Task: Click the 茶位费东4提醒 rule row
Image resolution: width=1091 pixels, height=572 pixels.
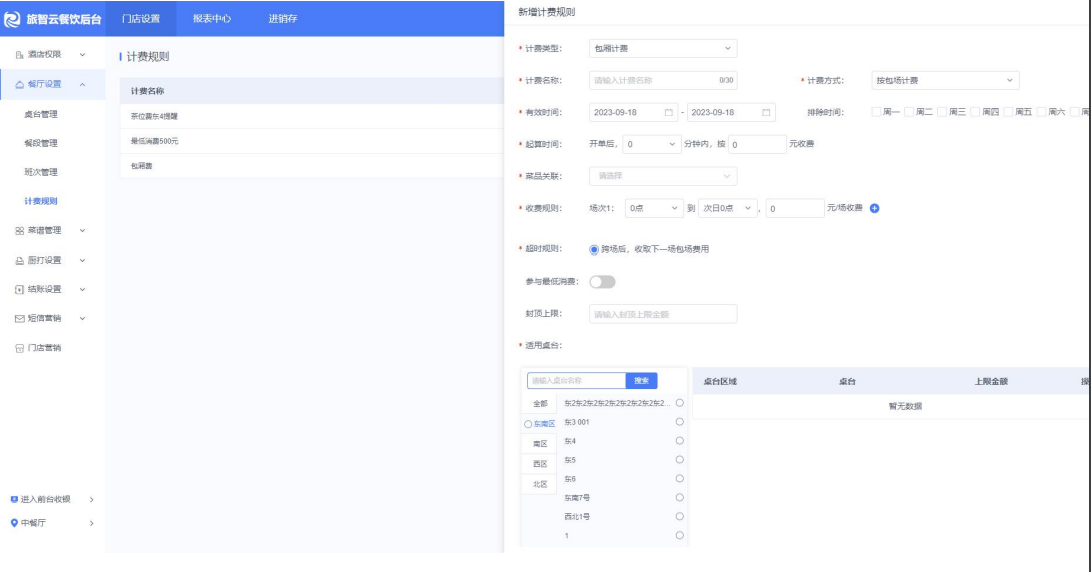Action: pos(312,116)
